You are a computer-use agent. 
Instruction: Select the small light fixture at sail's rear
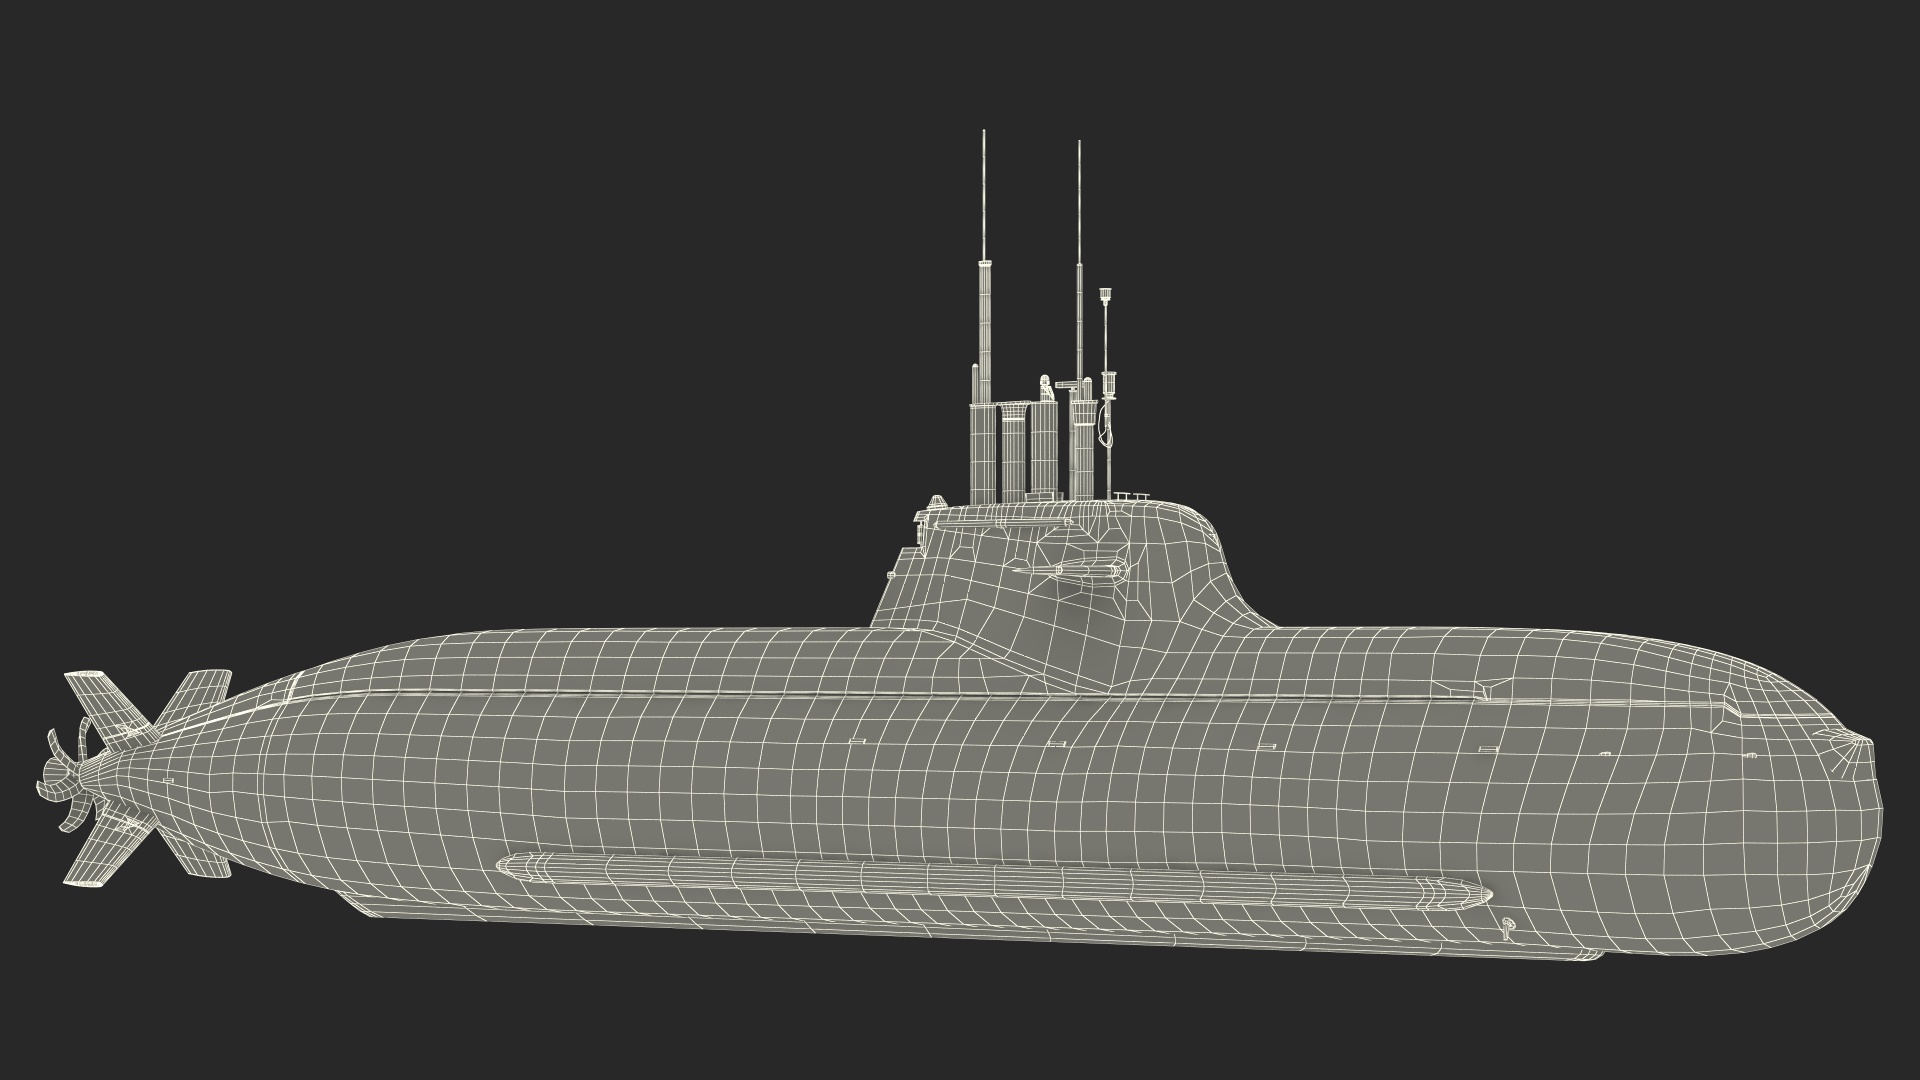(936, 502)
